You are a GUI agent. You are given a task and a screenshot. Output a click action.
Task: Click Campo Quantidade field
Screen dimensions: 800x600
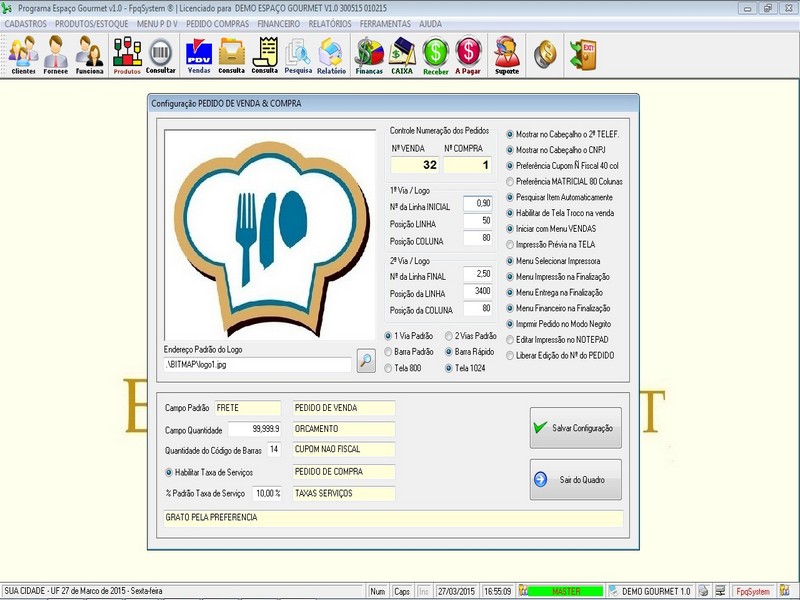point(255,429)
